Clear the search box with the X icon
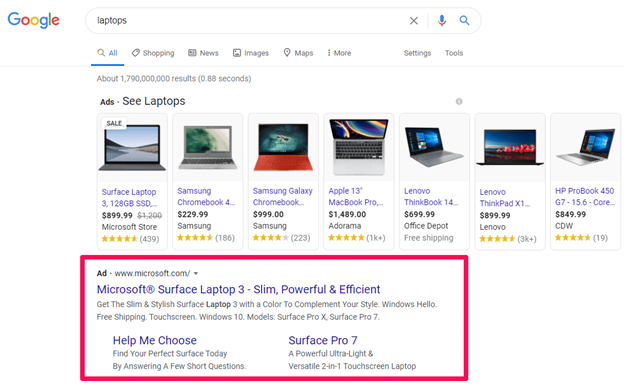 pyautogui.click(x=414, y=20)
